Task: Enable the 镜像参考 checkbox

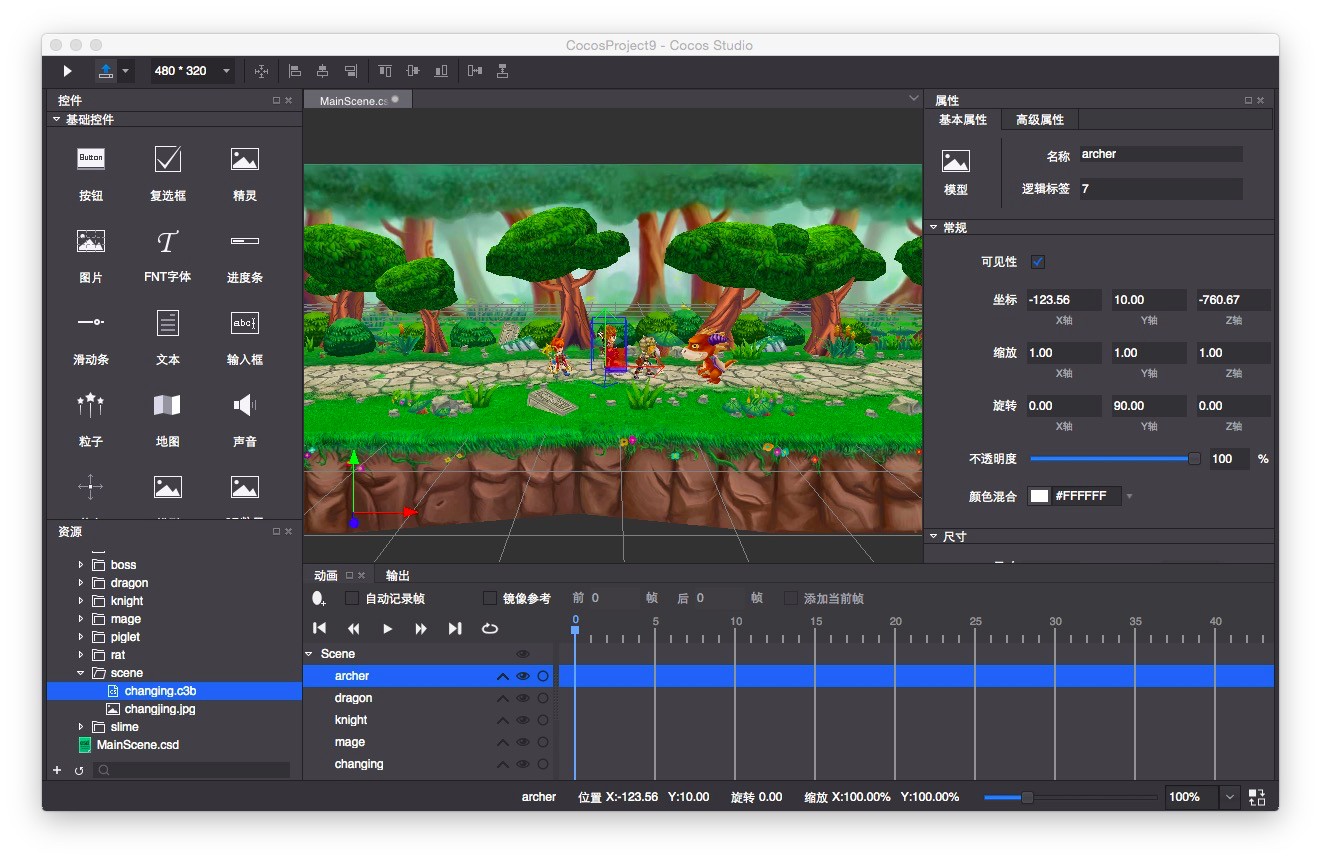Action: coord(490,598)
